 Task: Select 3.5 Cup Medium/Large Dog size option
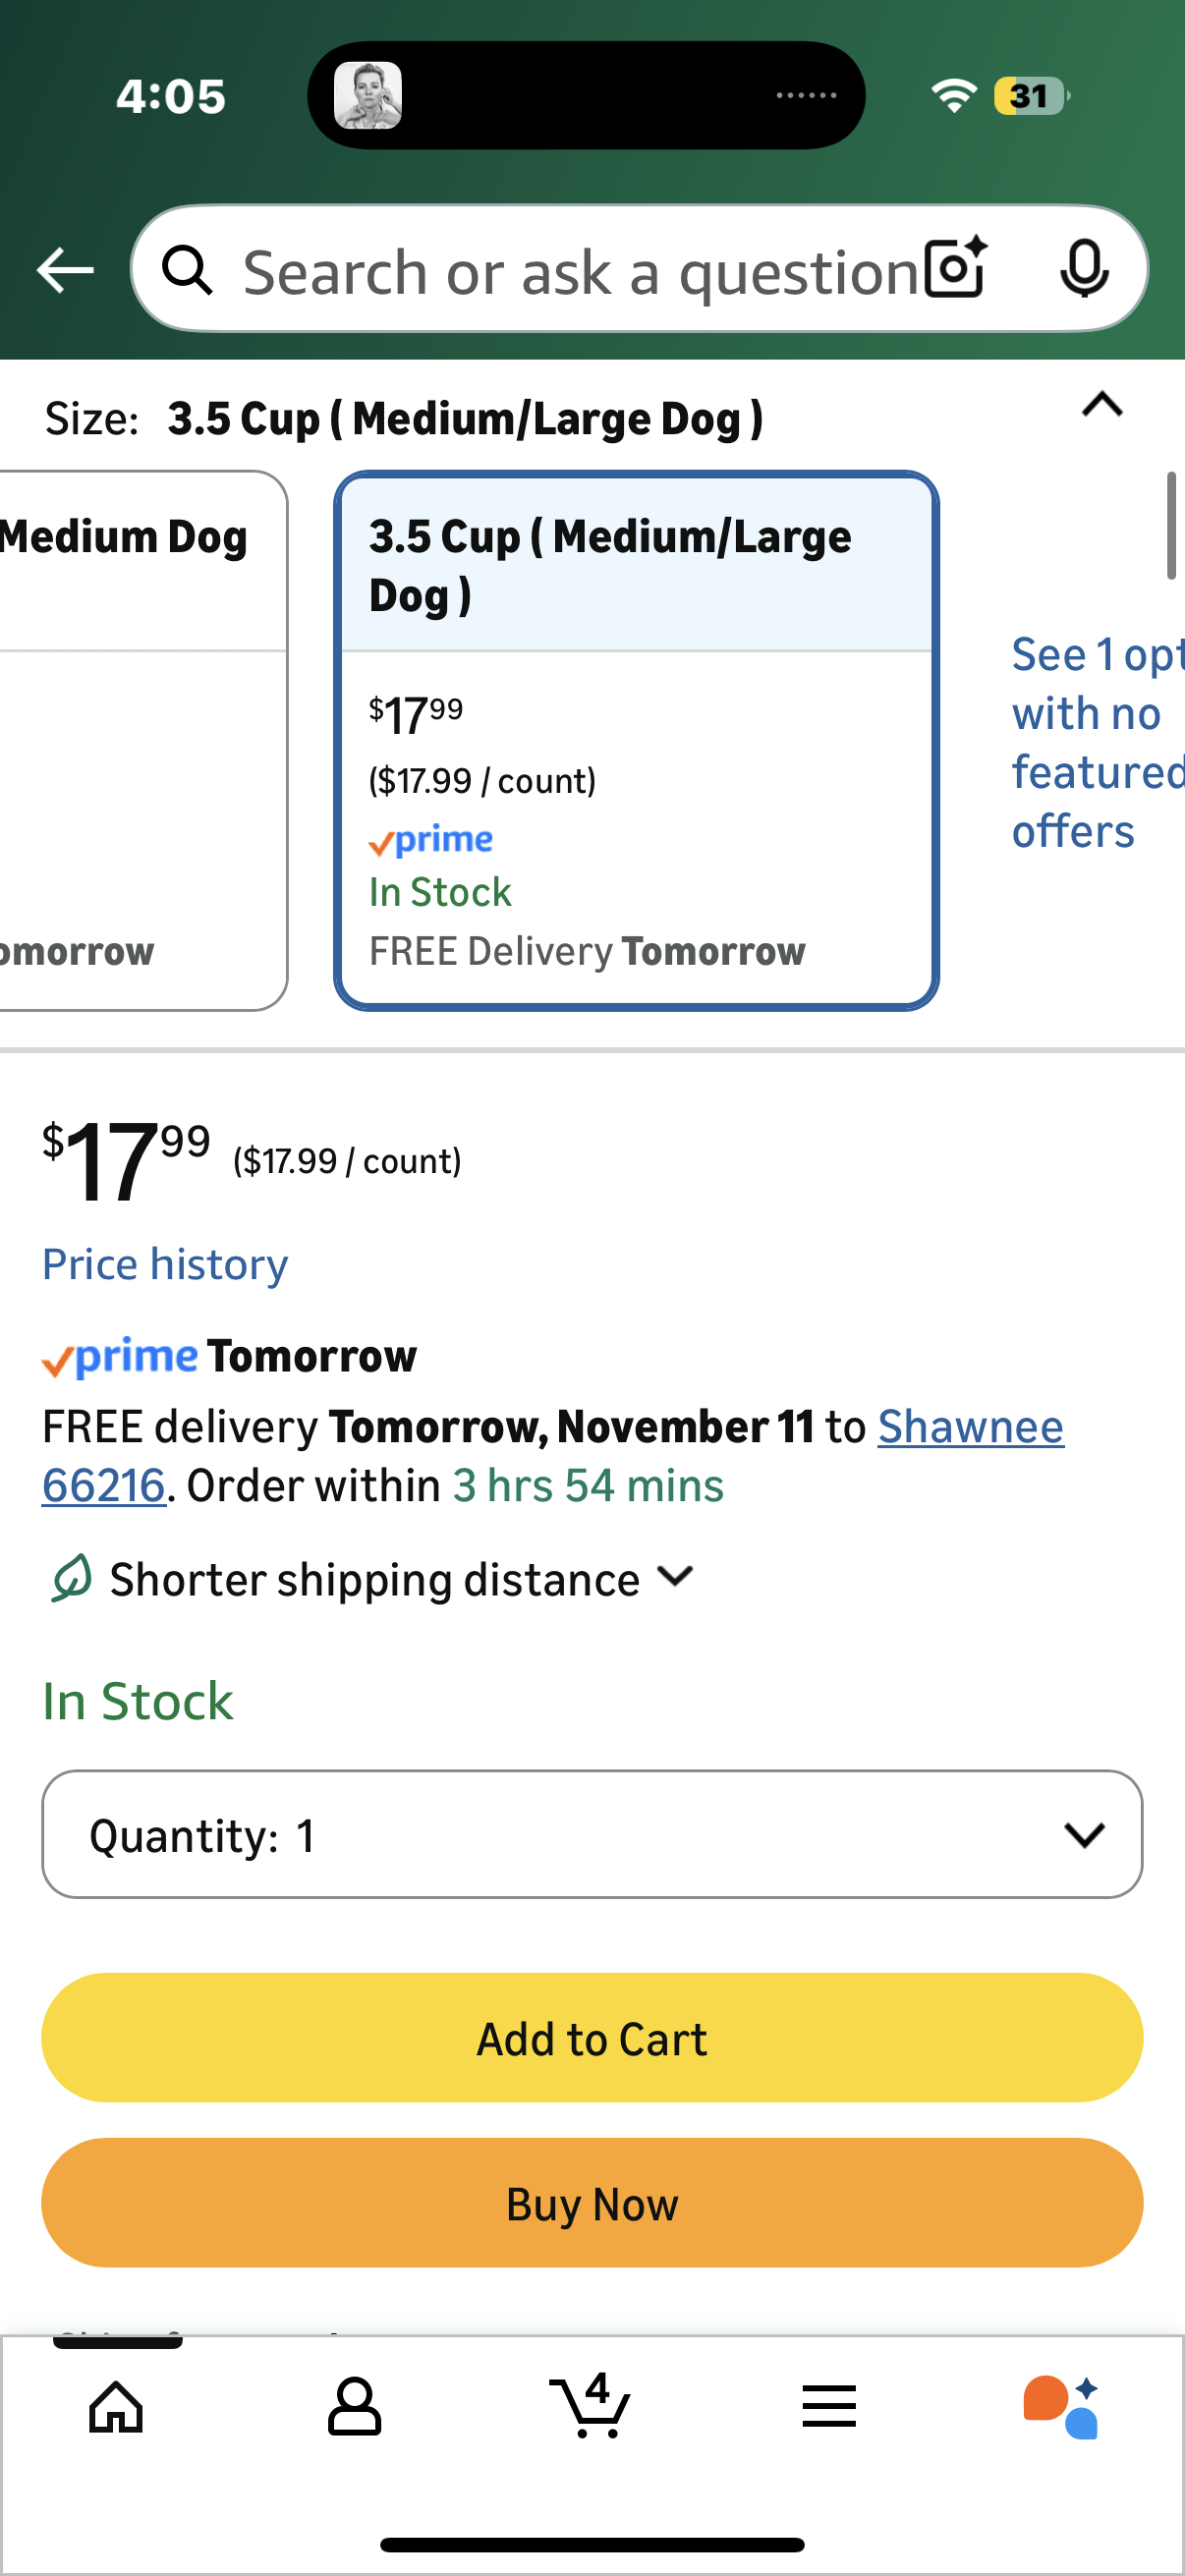click(636, 740)
